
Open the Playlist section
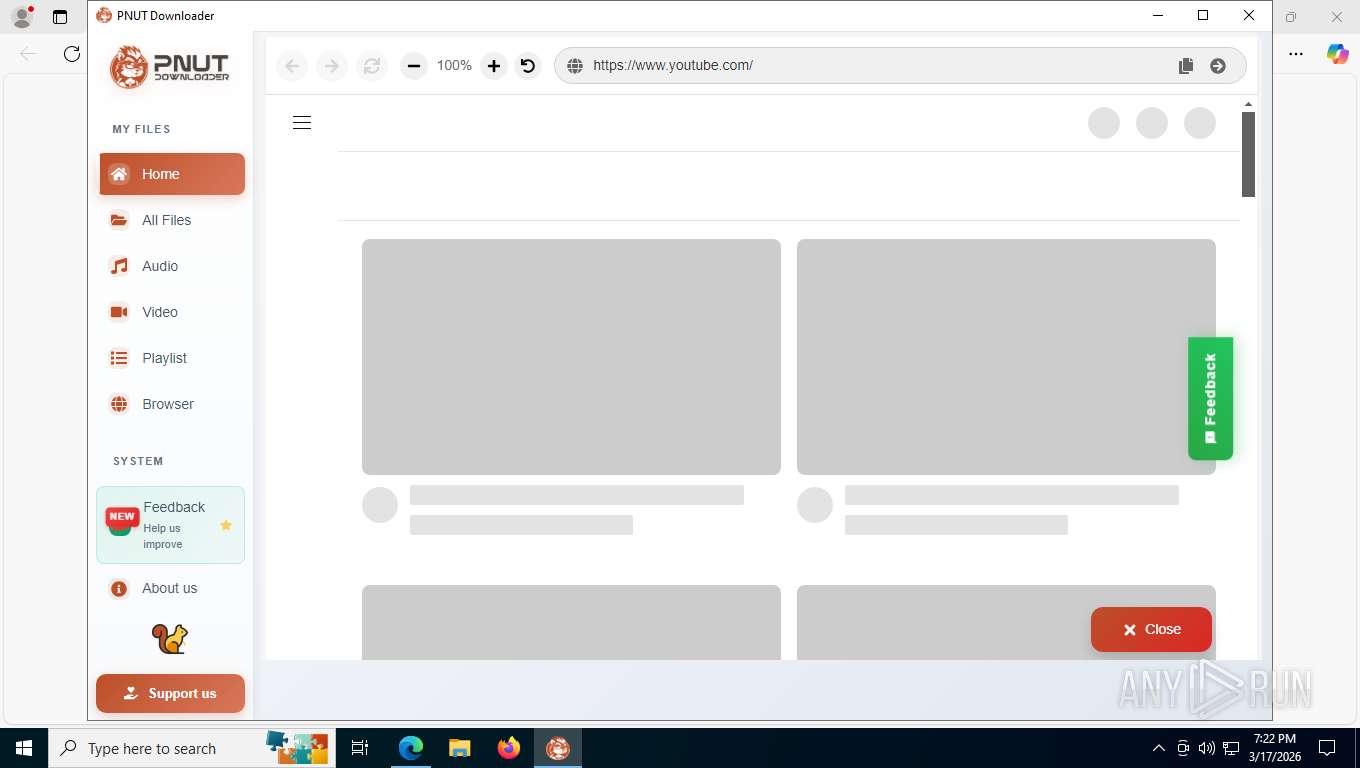(172, 358)
